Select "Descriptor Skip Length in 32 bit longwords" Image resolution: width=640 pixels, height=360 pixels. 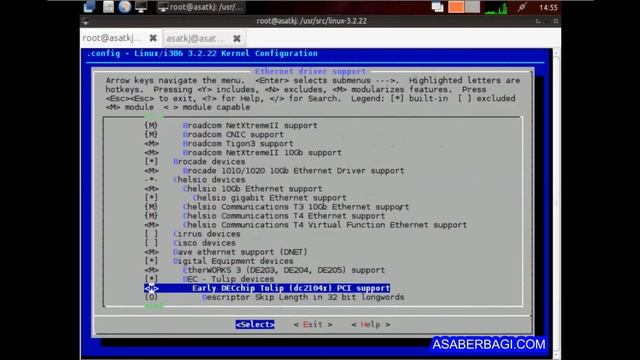[303, 297]
